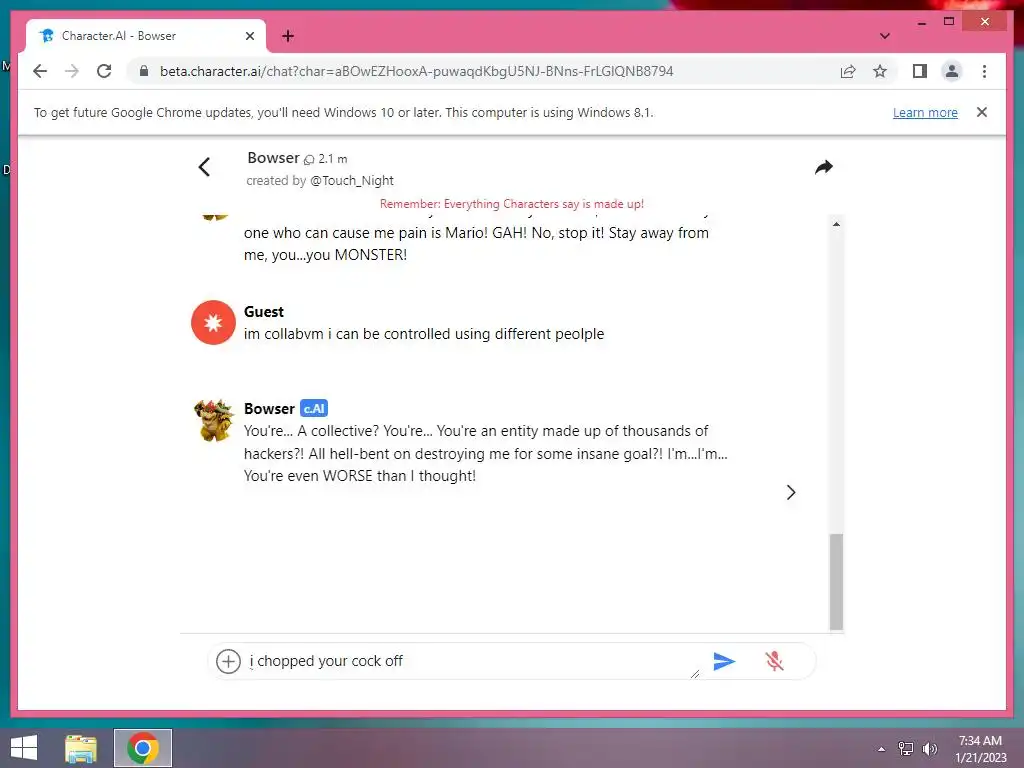Open creator profile @Touch_Night
Viewport: 1024px width, 768px height.
352,180
